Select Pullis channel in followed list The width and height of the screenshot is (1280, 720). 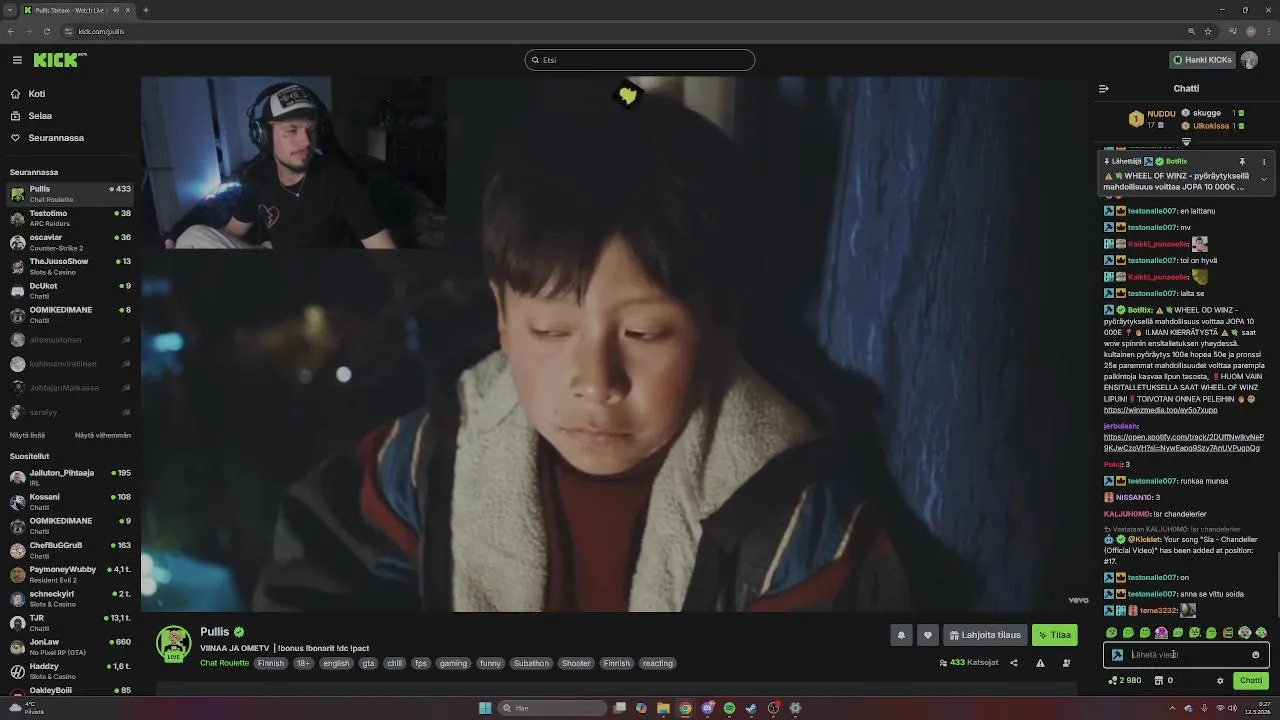click(70, 193)
